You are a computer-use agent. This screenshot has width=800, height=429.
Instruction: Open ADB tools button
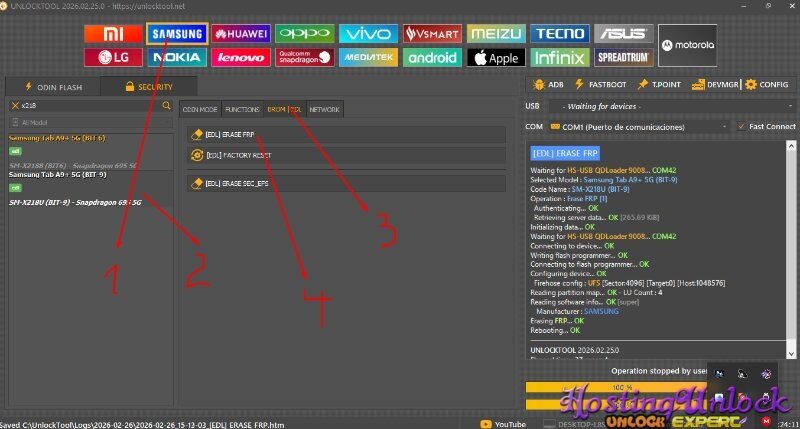pyautogui.click(x=548, y=85)
